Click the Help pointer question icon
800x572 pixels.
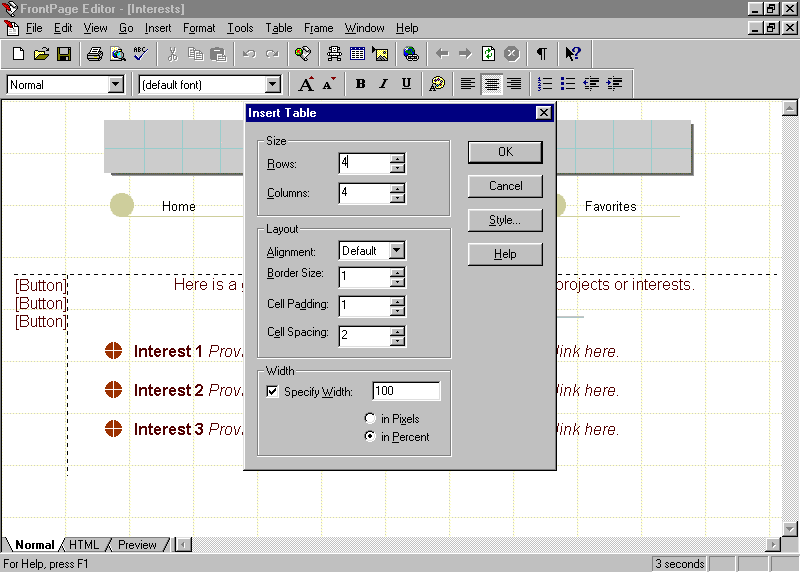click(573, 54)
